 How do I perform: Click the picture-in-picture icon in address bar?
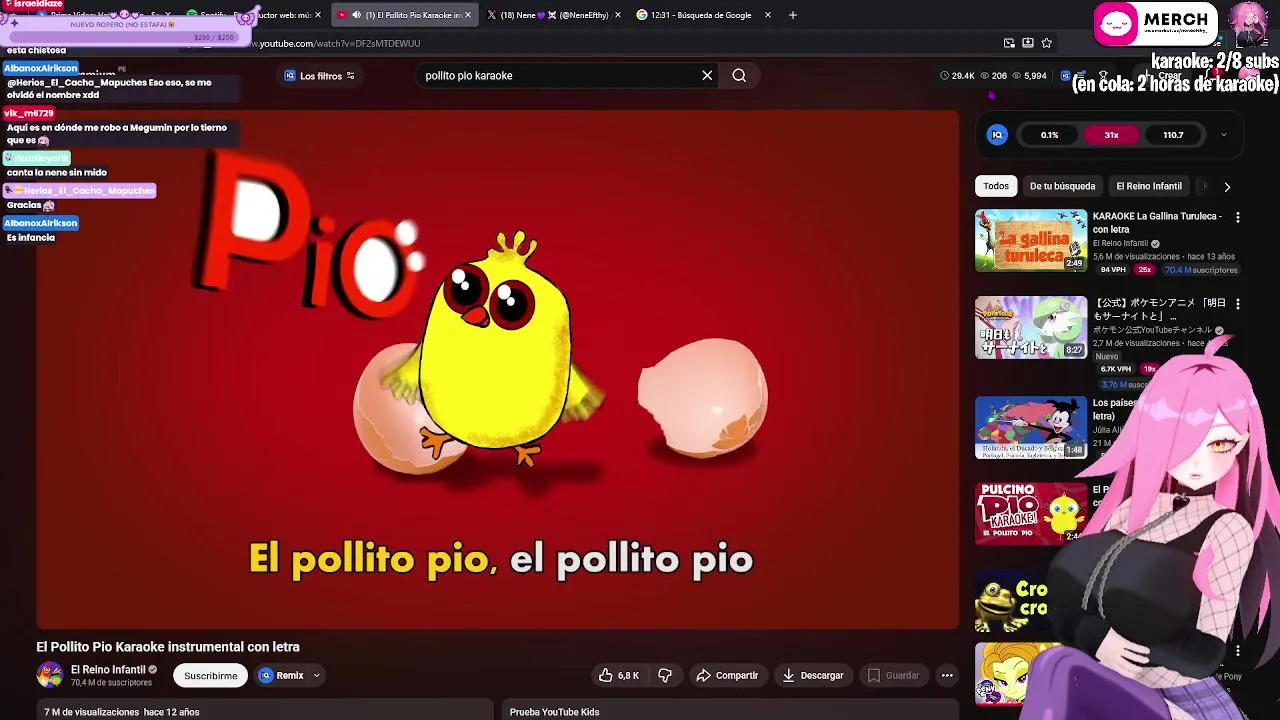coord(1009,43)
